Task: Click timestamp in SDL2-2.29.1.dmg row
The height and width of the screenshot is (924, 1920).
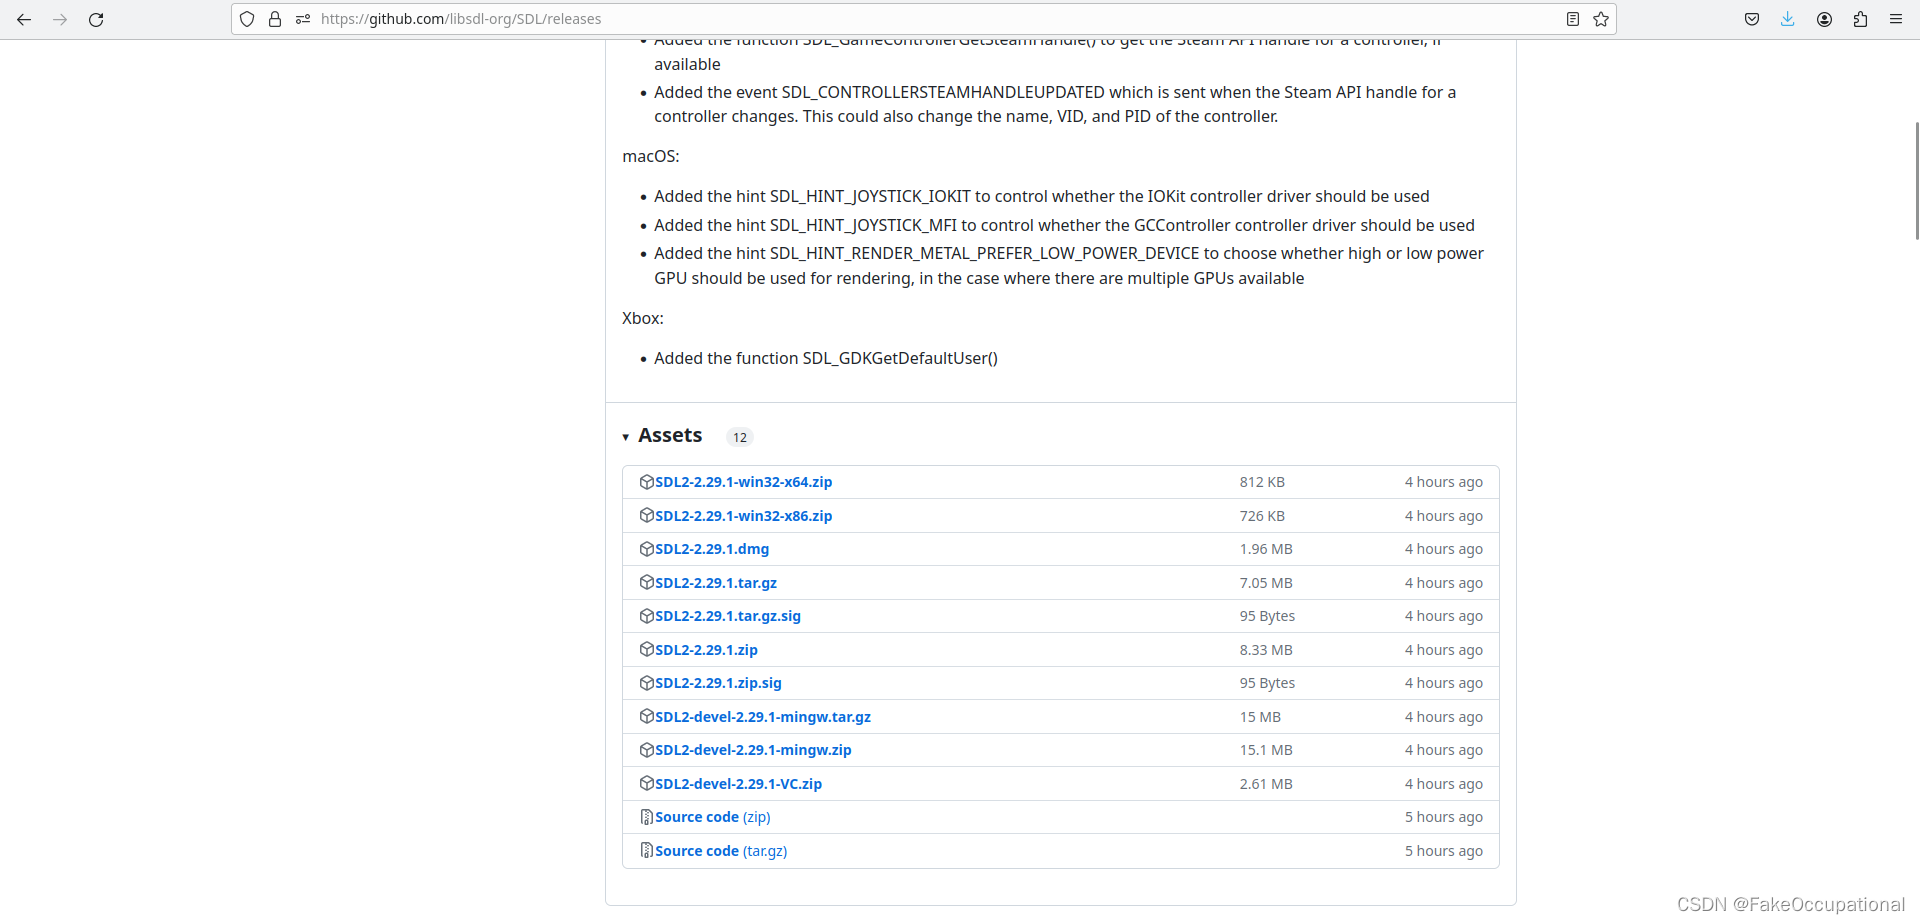Action: 1444,549
